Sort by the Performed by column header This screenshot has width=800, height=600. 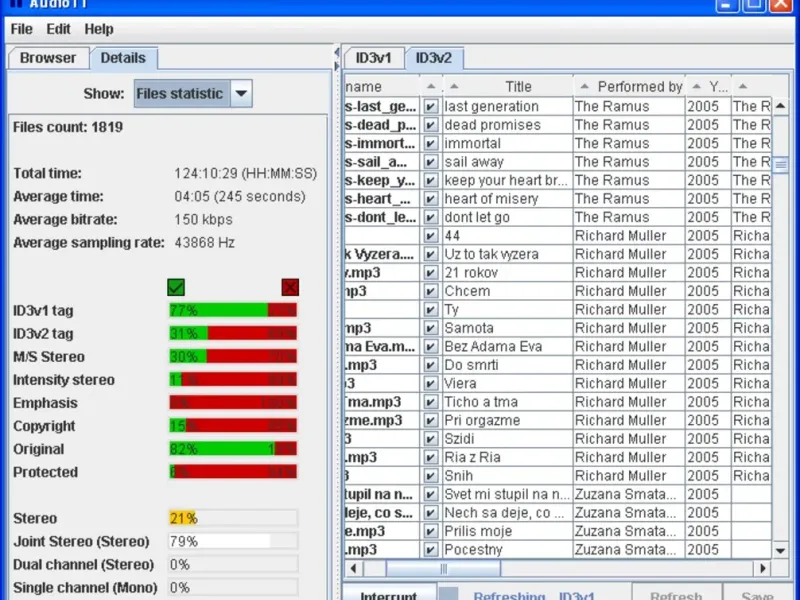pyautogui.click(x=629, y=87)
